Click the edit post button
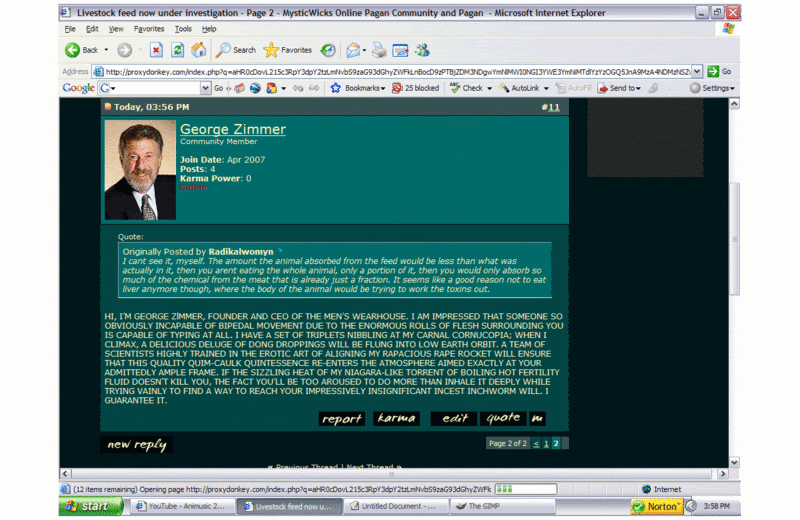This screenshot has width=800, height=520. (454, 418)
